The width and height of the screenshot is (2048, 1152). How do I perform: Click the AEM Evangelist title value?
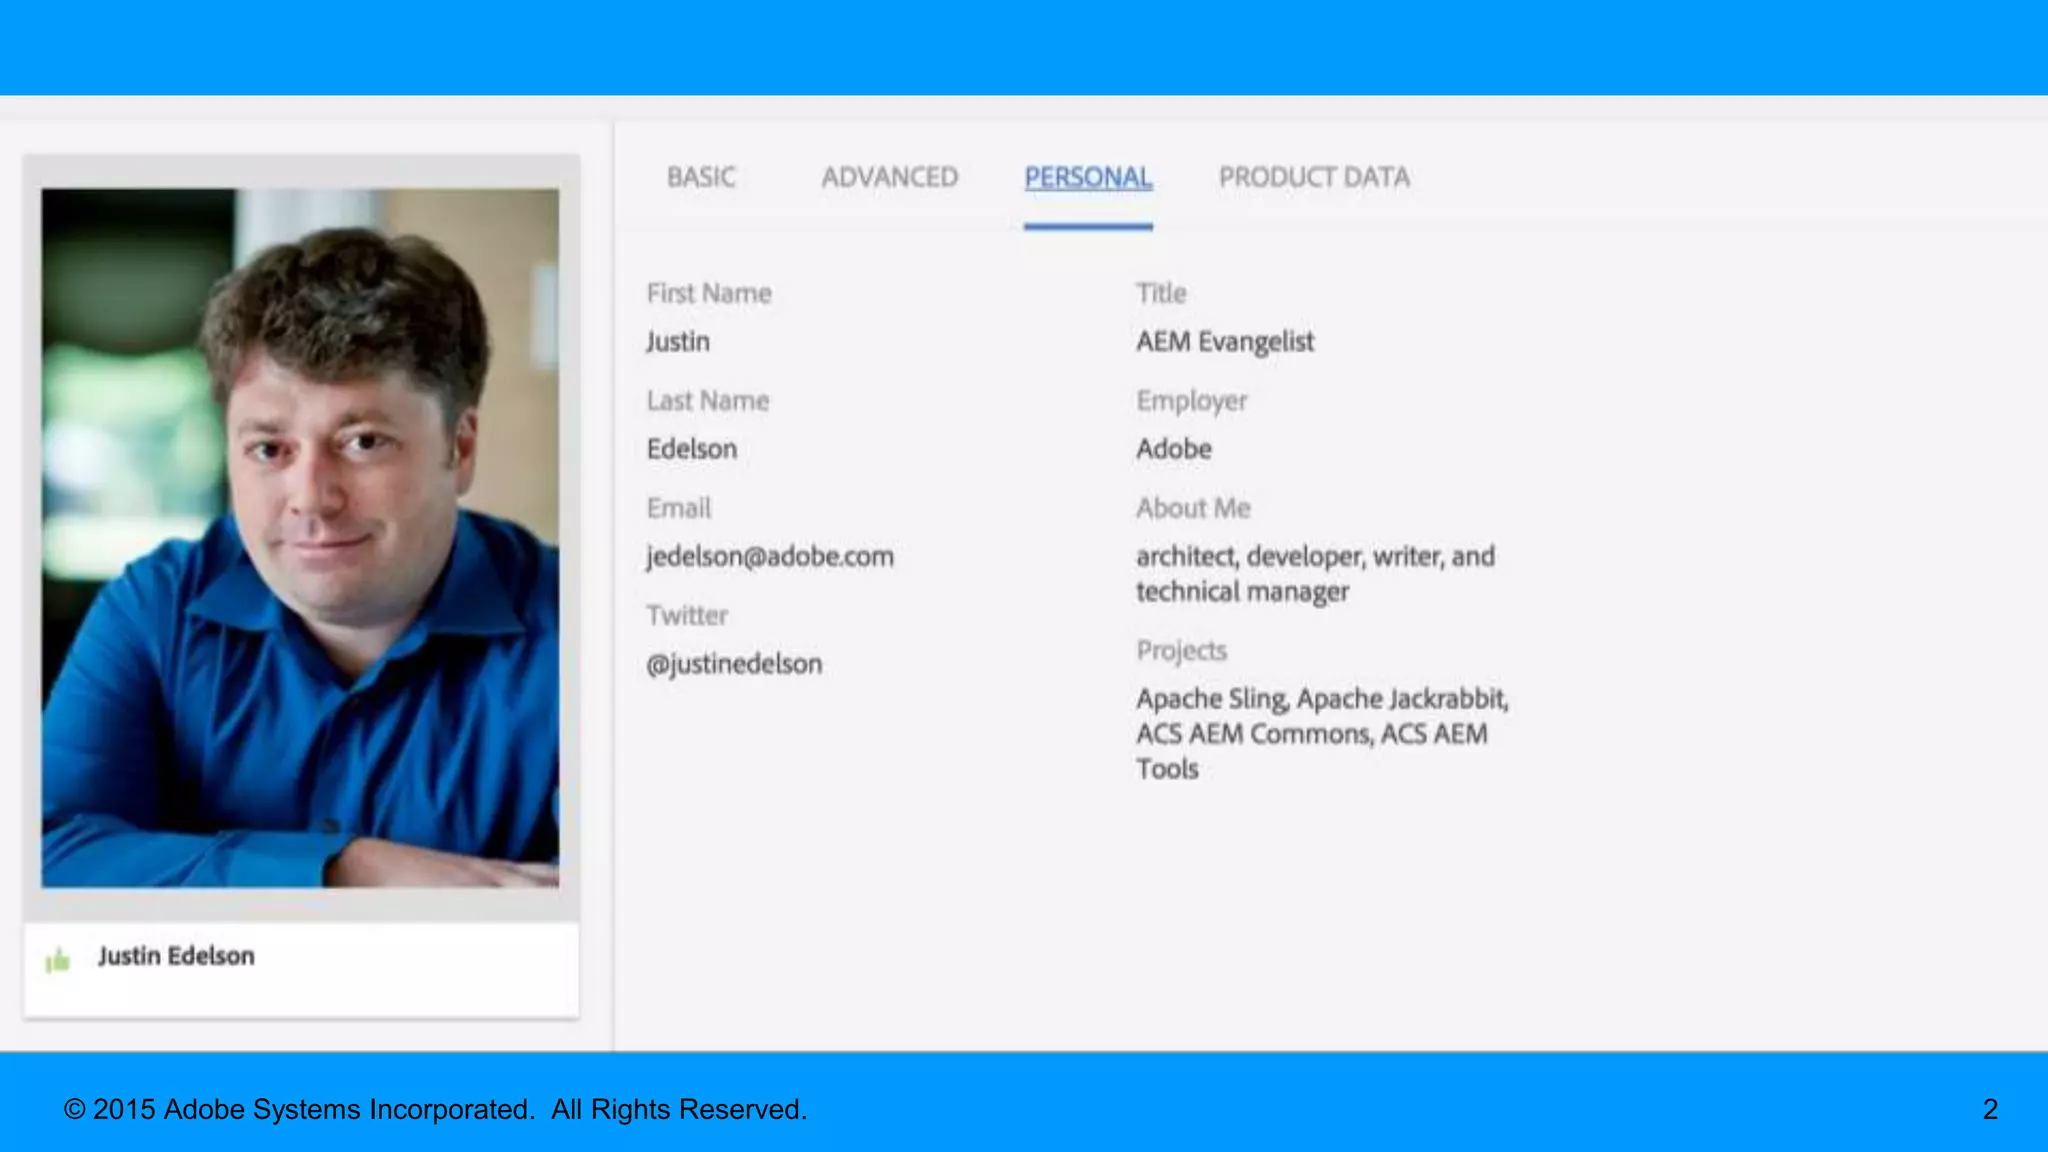point(1224,342)
